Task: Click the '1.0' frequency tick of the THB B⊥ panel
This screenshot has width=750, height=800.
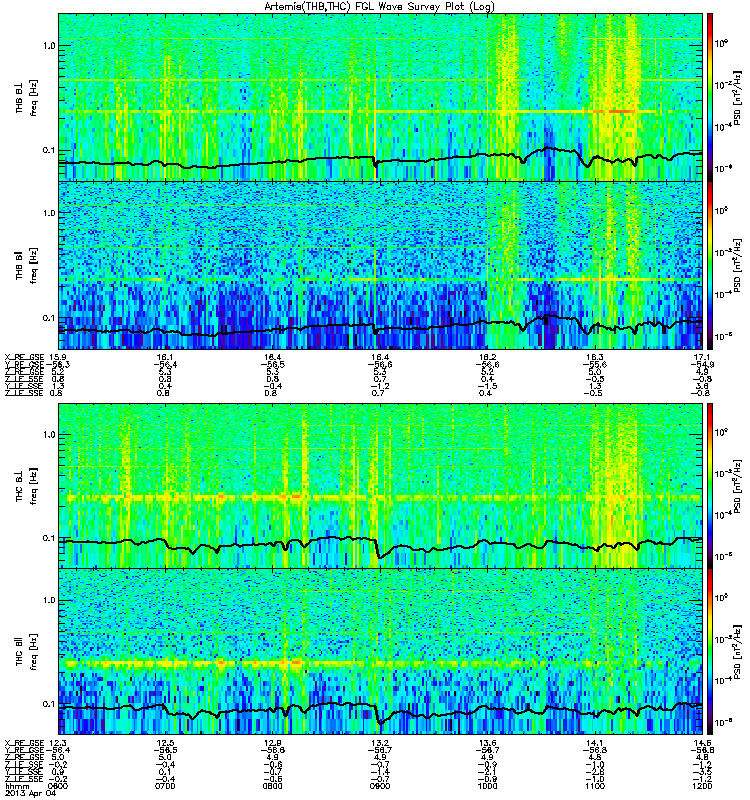Action: 49,45
